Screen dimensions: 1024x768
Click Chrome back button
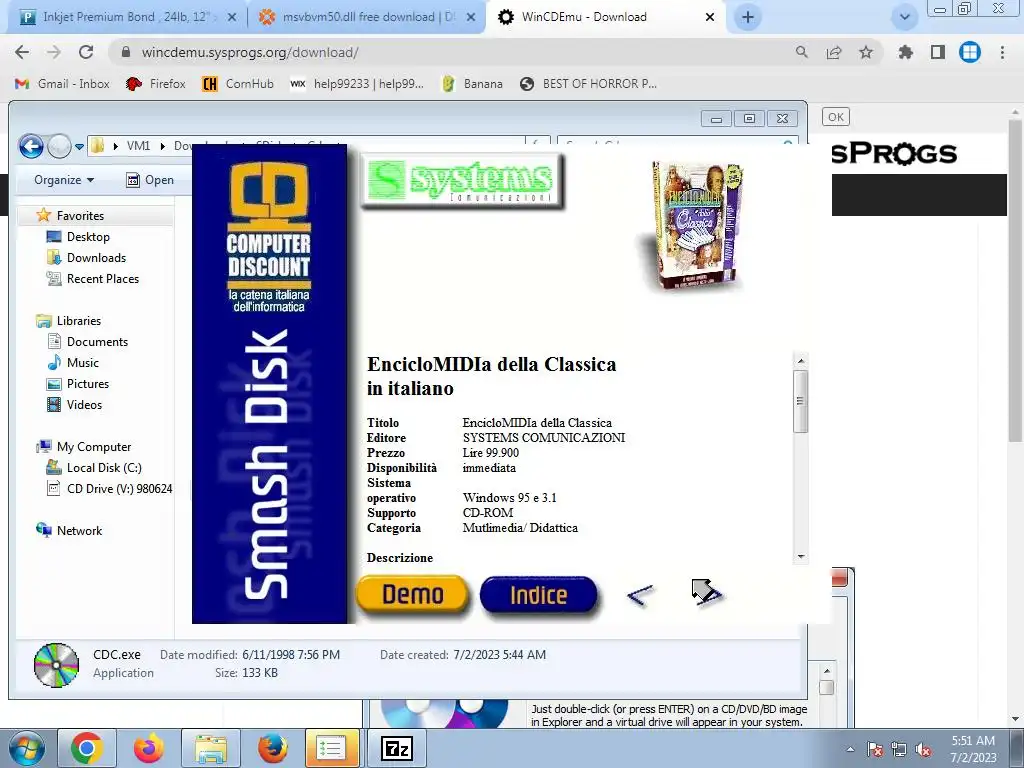pyautogui.click(x=22, y=52)
